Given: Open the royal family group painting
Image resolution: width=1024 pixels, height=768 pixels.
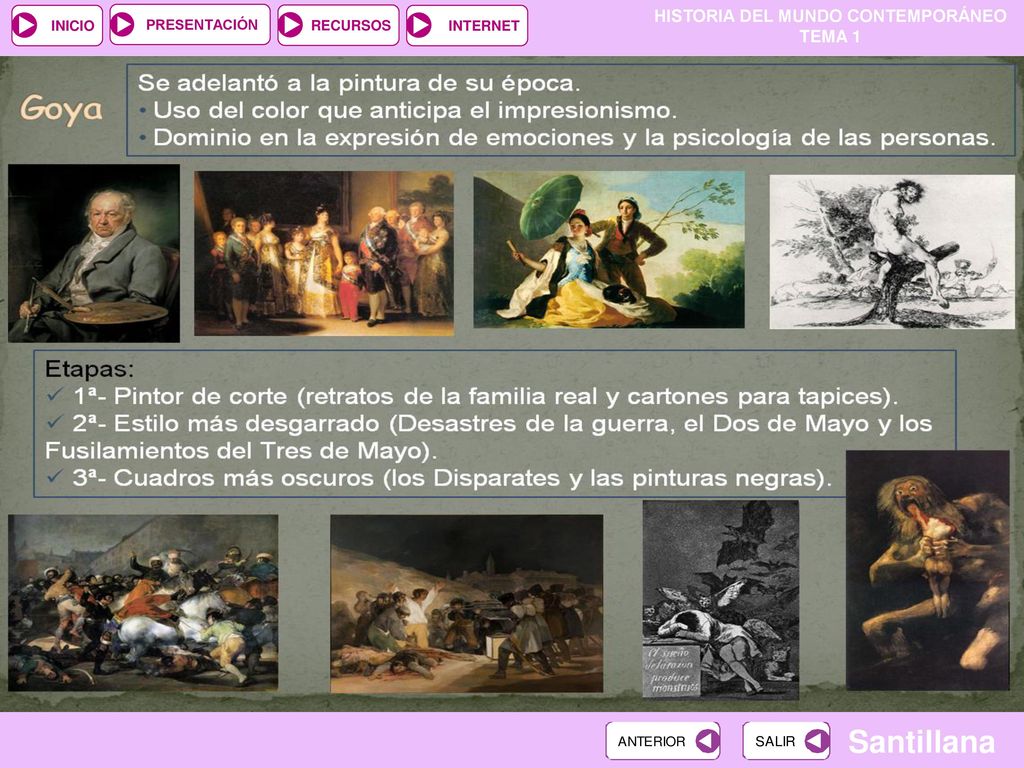Looking at the screenshot, I should coord(324,253).
